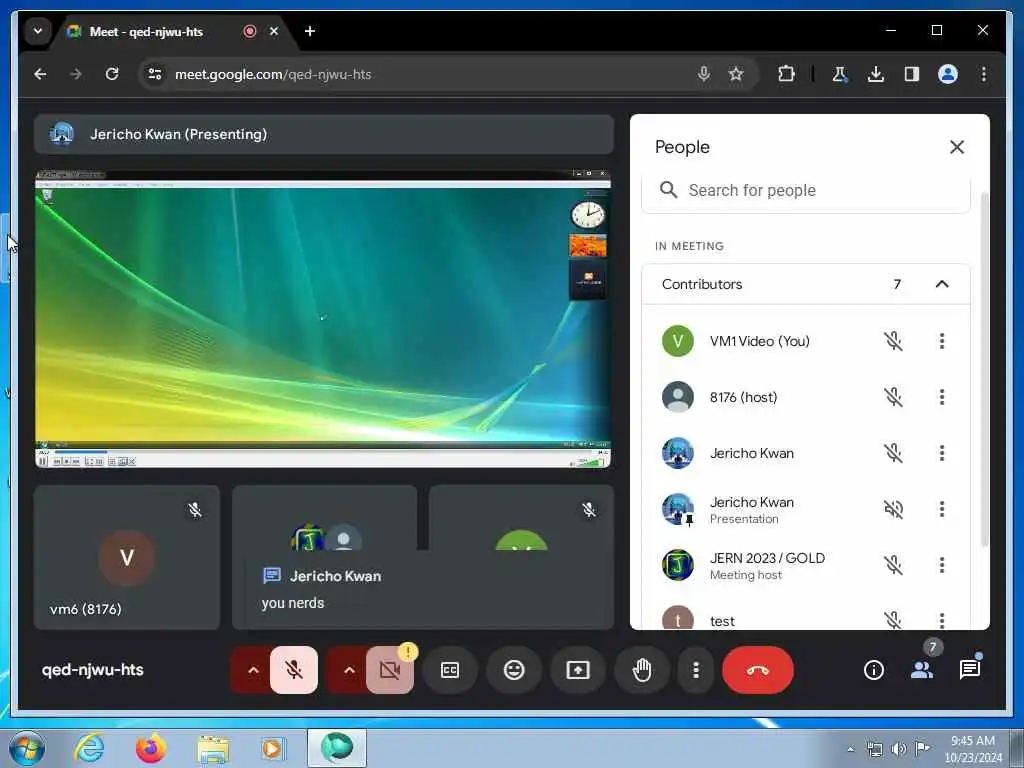Screen dimensions: 1024x768
Task: View site information icon in address bar
Action: coord(155,74)
